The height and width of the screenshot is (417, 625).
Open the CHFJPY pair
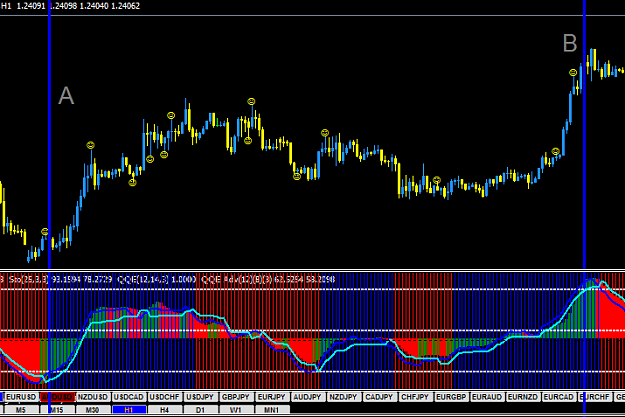(415, 397)
